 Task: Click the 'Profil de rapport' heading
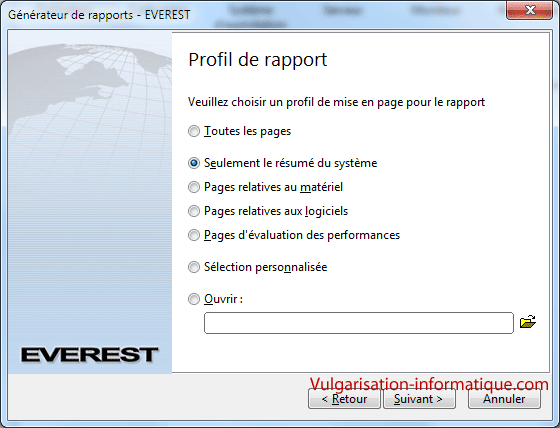(x=258, y=60)
